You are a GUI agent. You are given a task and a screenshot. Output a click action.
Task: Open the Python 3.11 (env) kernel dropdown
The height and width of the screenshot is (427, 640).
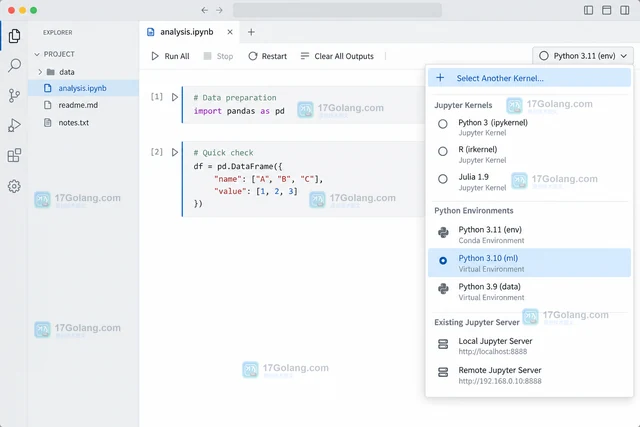pos(583,56)
